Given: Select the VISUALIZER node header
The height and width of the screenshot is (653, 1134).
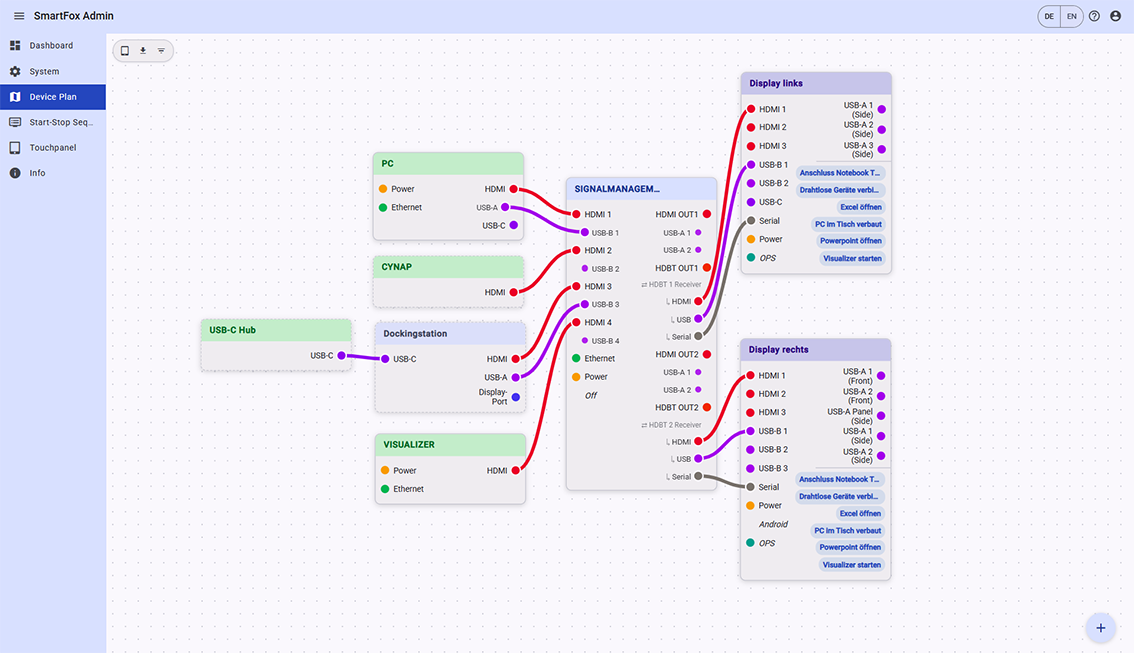Looking at the screenshot, I should 450,445.
